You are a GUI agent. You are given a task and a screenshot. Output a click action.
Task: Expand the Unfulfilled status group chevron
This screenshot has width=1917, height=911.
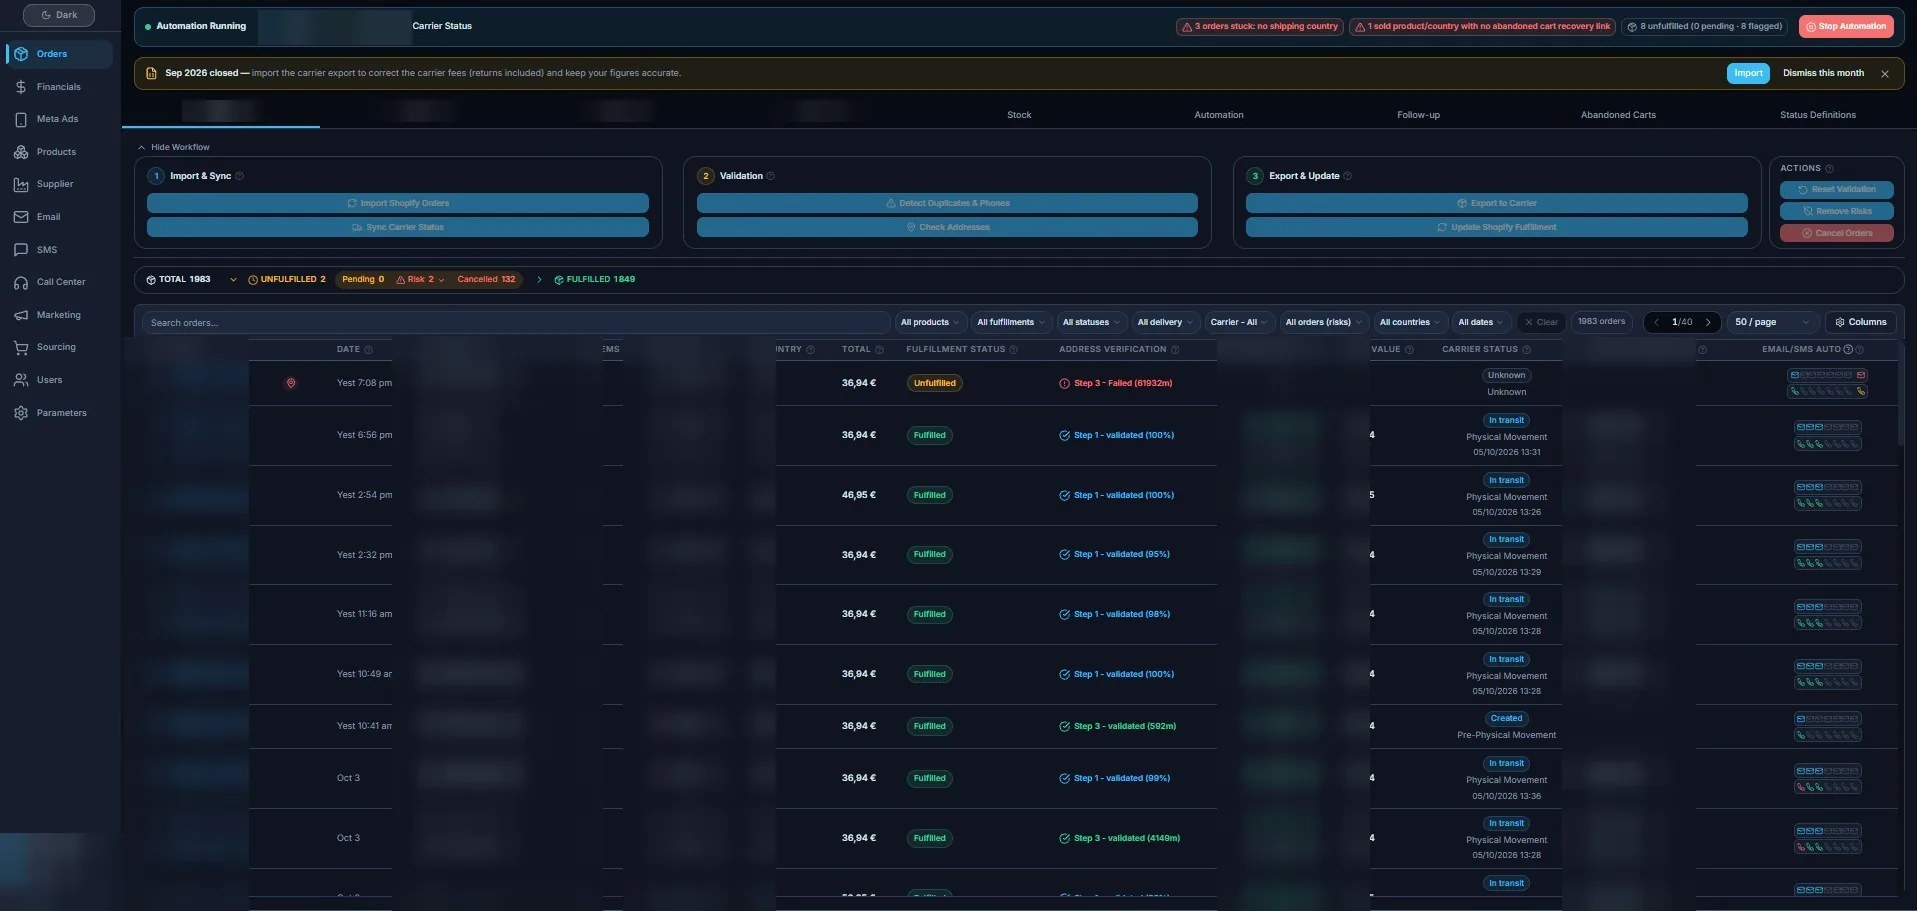pyautogui.click(x=233, y=280)
